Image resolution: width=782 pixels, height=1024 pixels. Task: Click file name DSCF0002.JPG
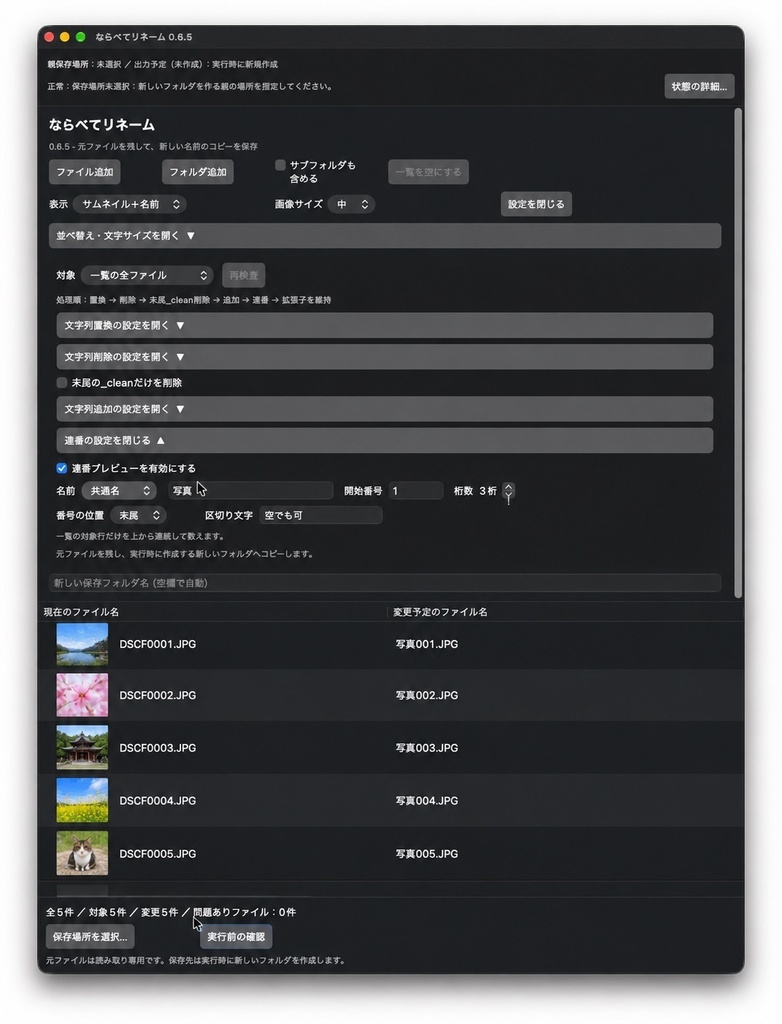157,695
